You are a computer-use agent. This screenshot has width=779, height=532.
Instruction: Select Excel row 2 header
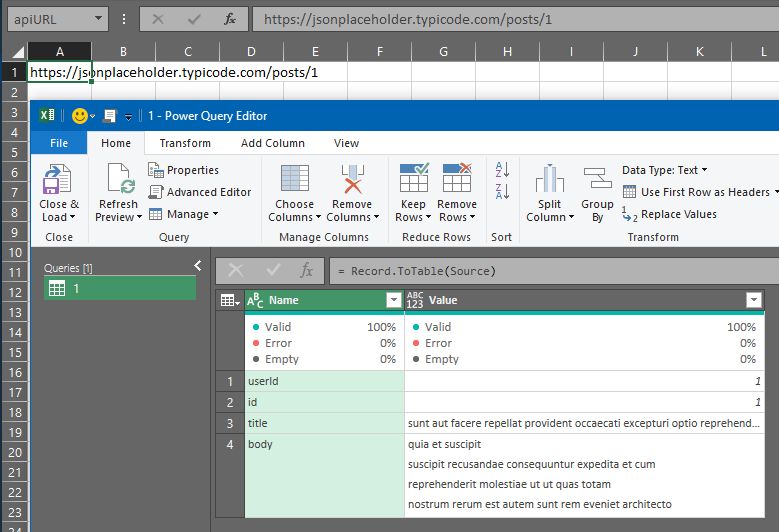click(x=14, y=92)
